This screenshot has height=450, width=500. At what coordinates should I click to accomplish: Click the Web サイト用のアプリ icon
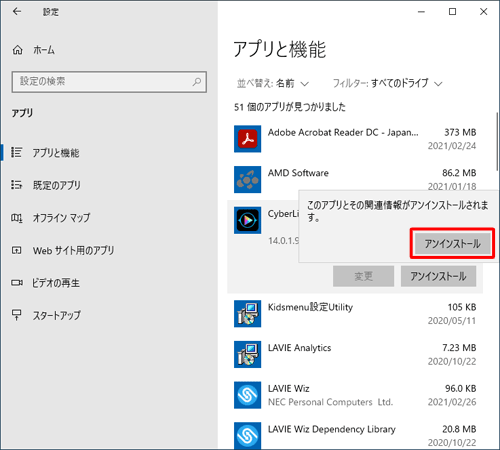tap(16, 250)
